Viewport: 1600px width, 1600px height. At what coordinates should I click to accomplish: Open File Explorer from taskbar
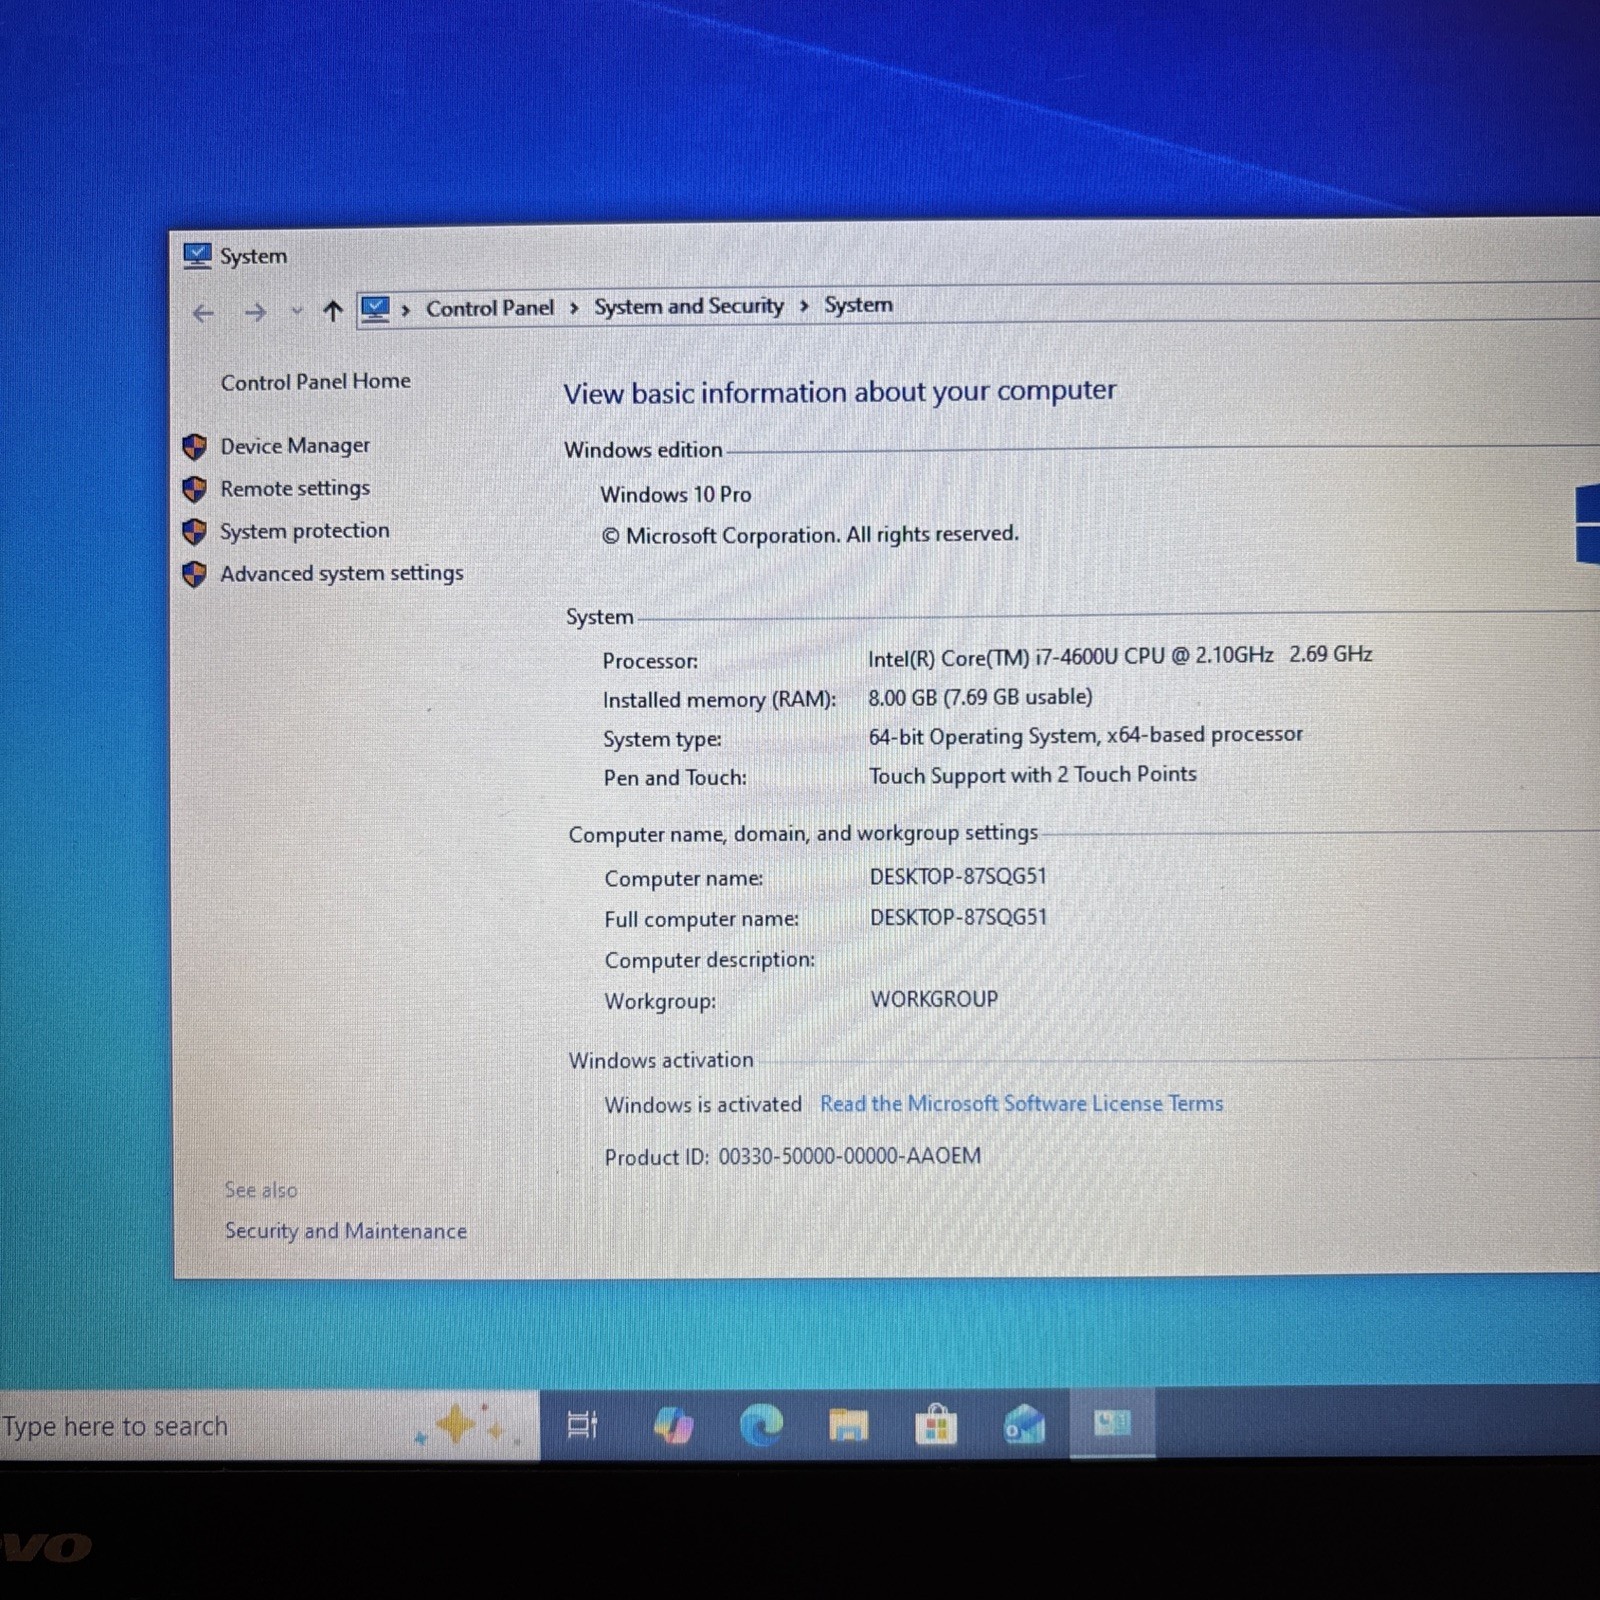coord(848,1425)
